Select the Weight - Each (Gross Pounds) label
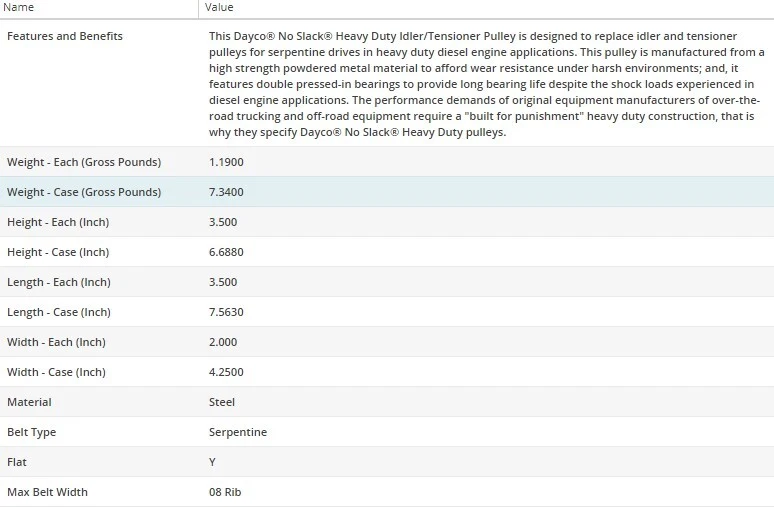 [84, 162]
